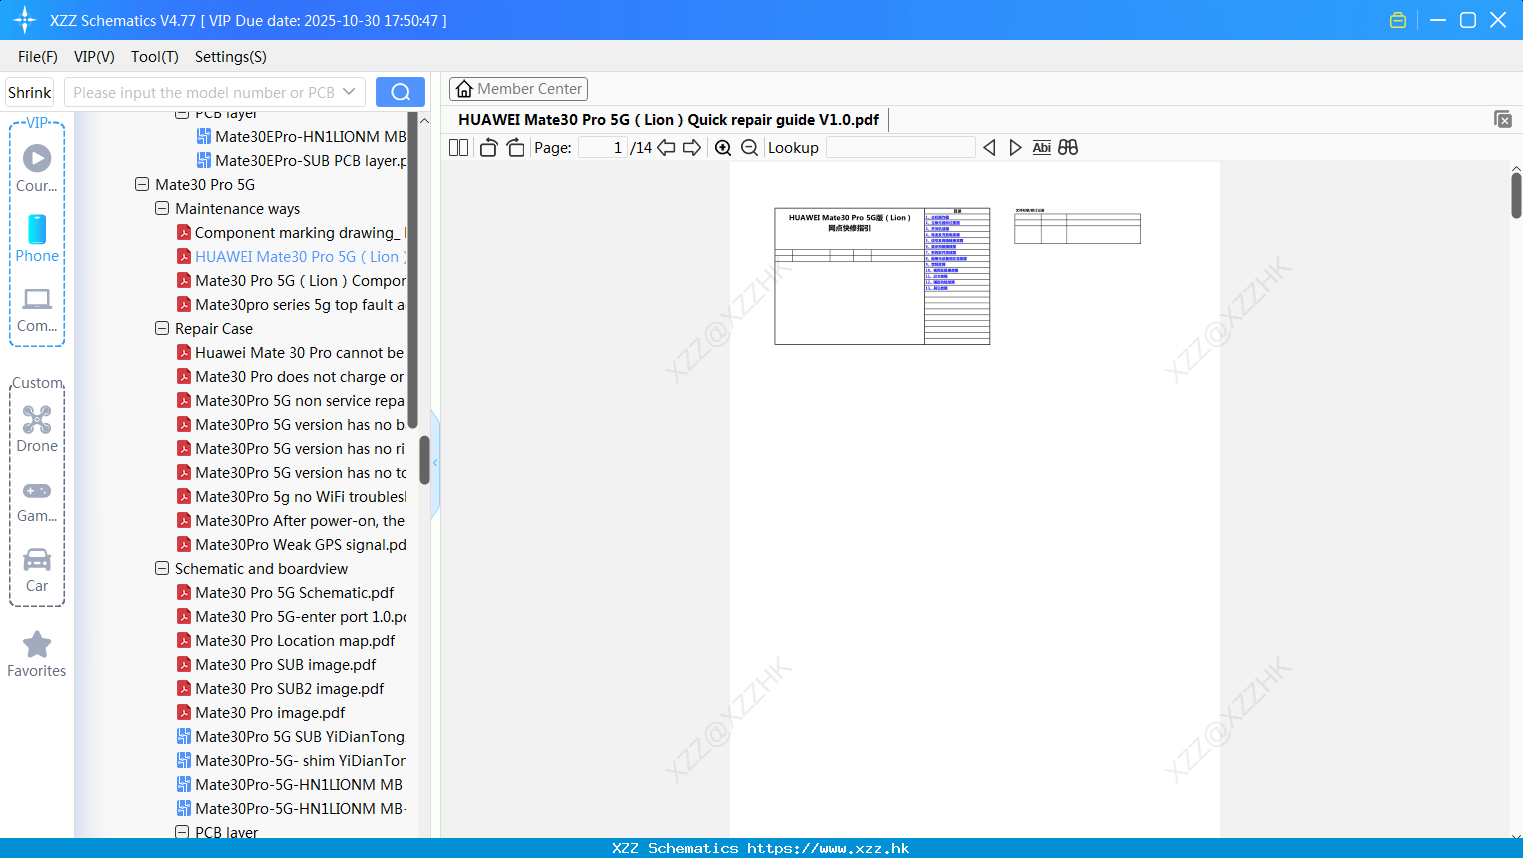Viewport: 1523px width, 858px height.
Task: Collapse the bottom PCB layer node
Action: (182, 832)
